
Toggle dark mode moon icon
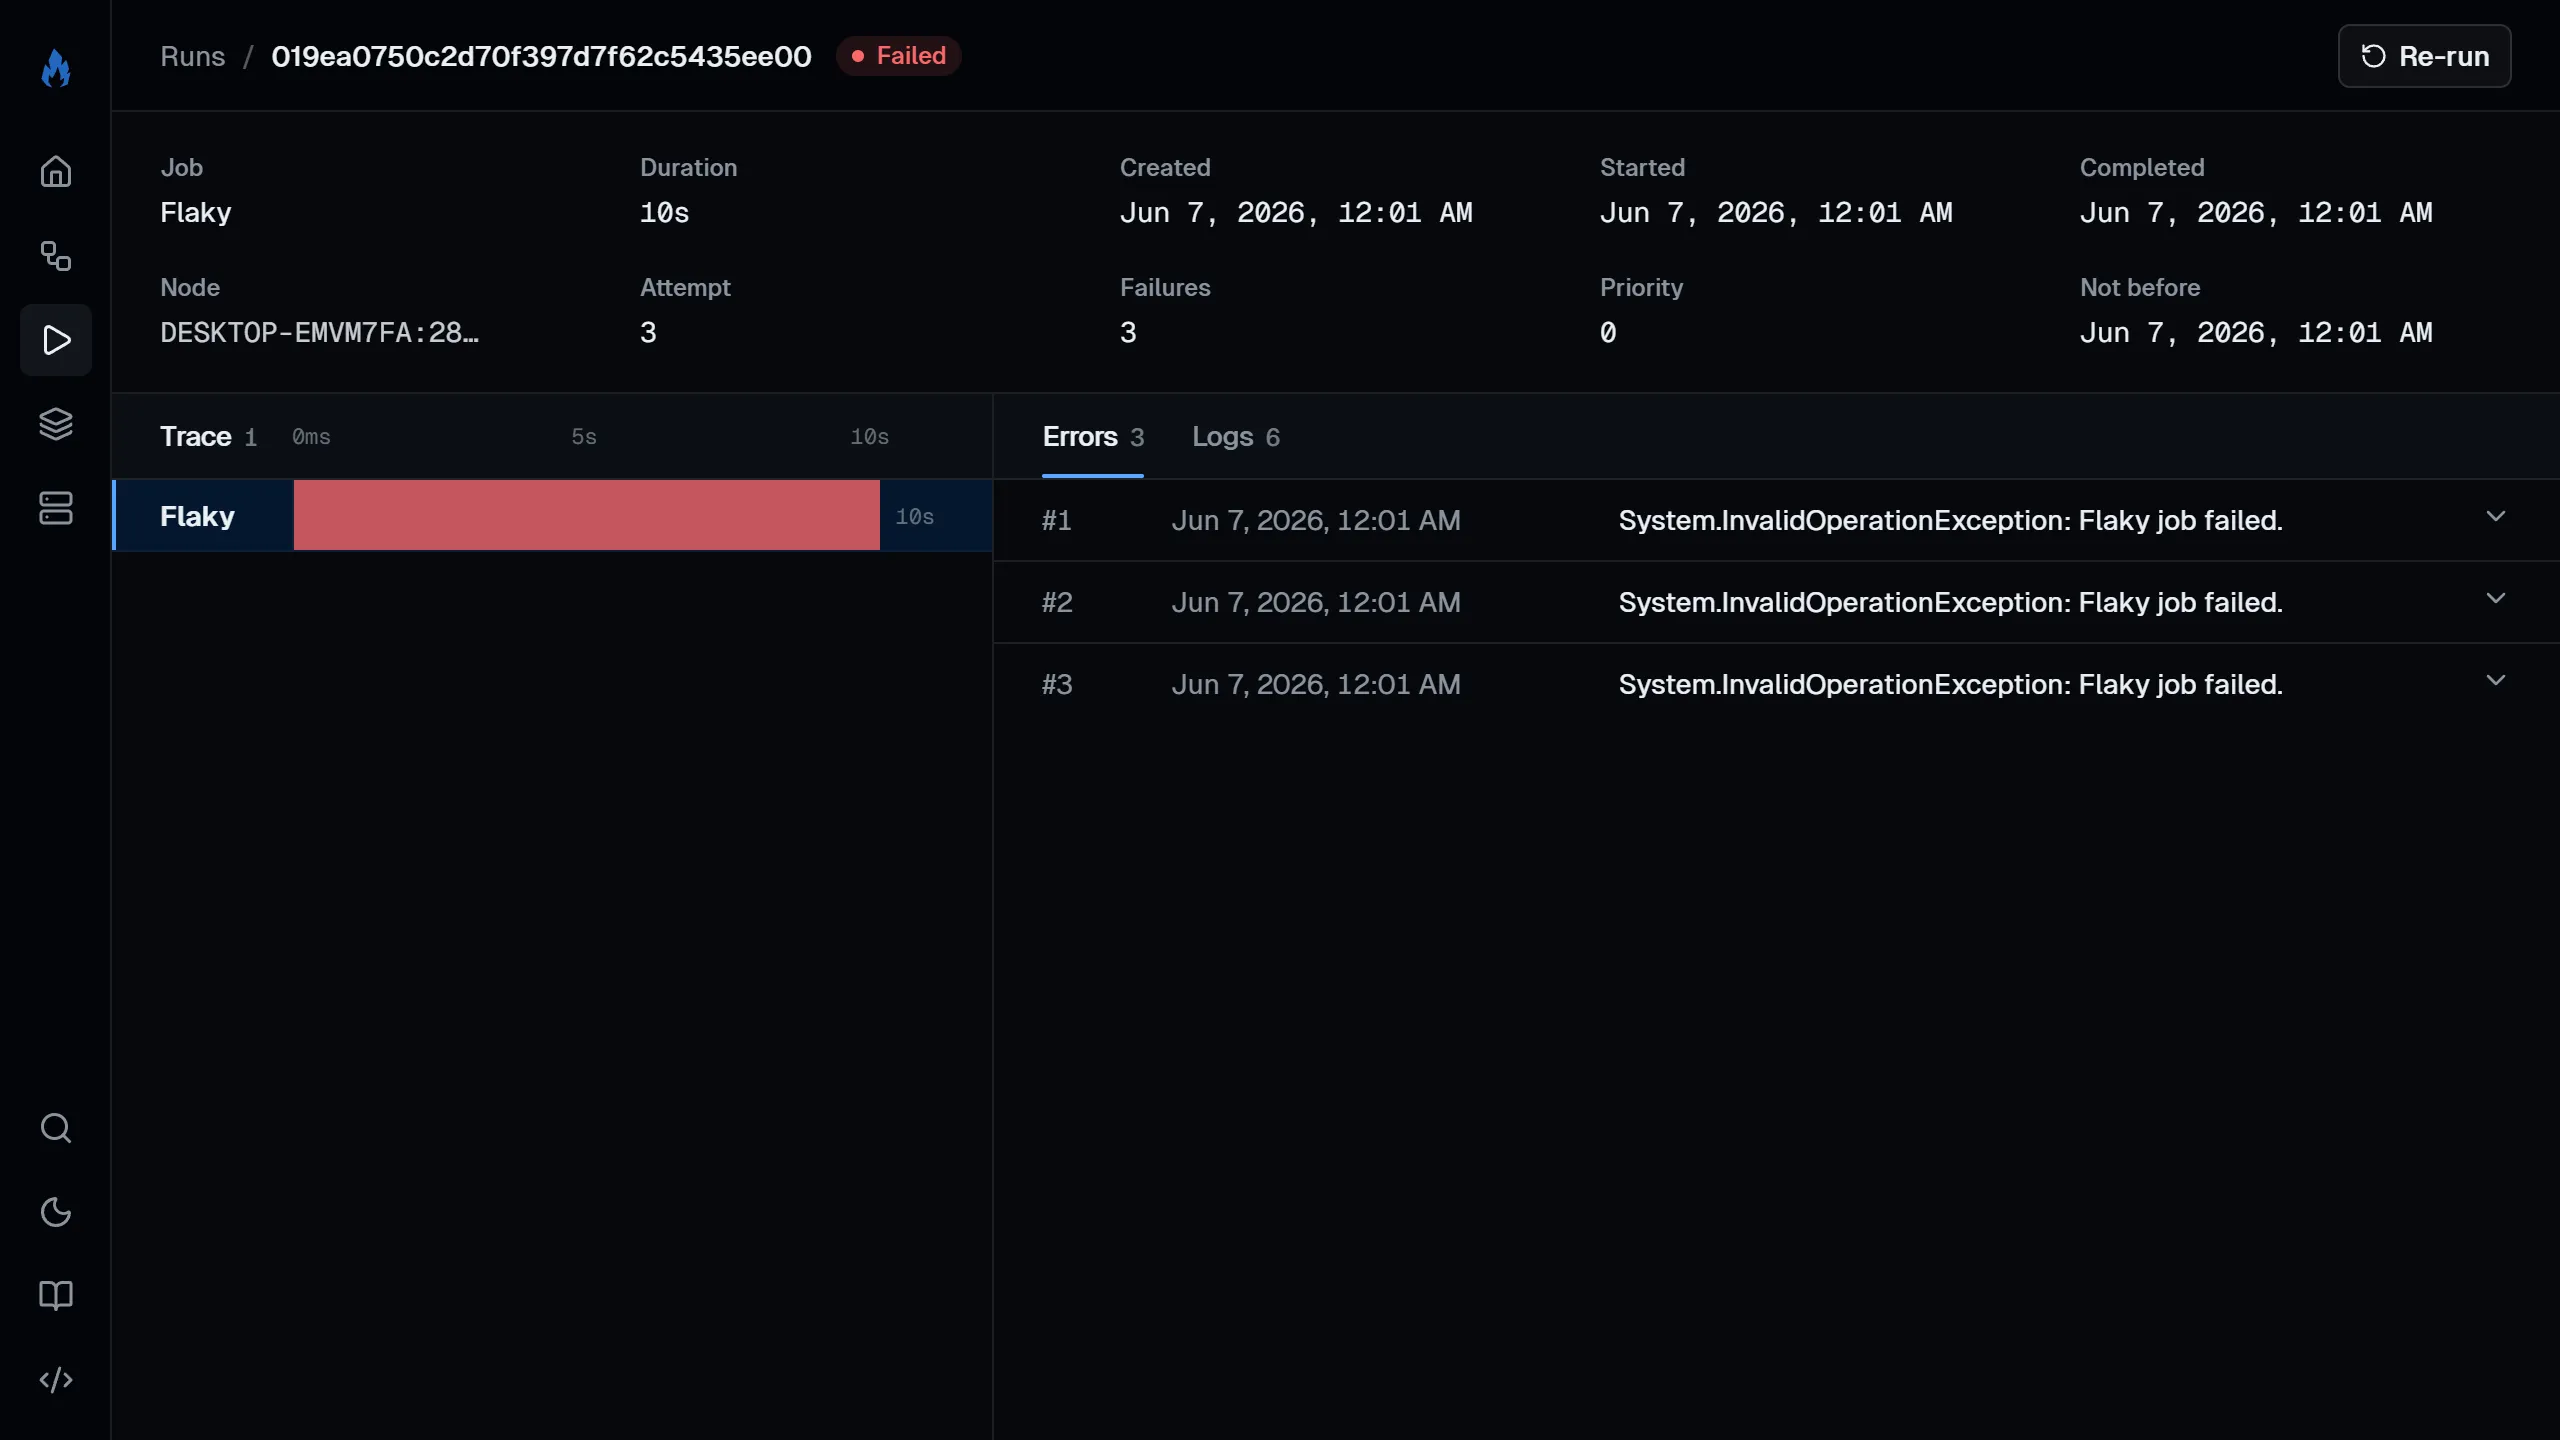pos(56,1212)
